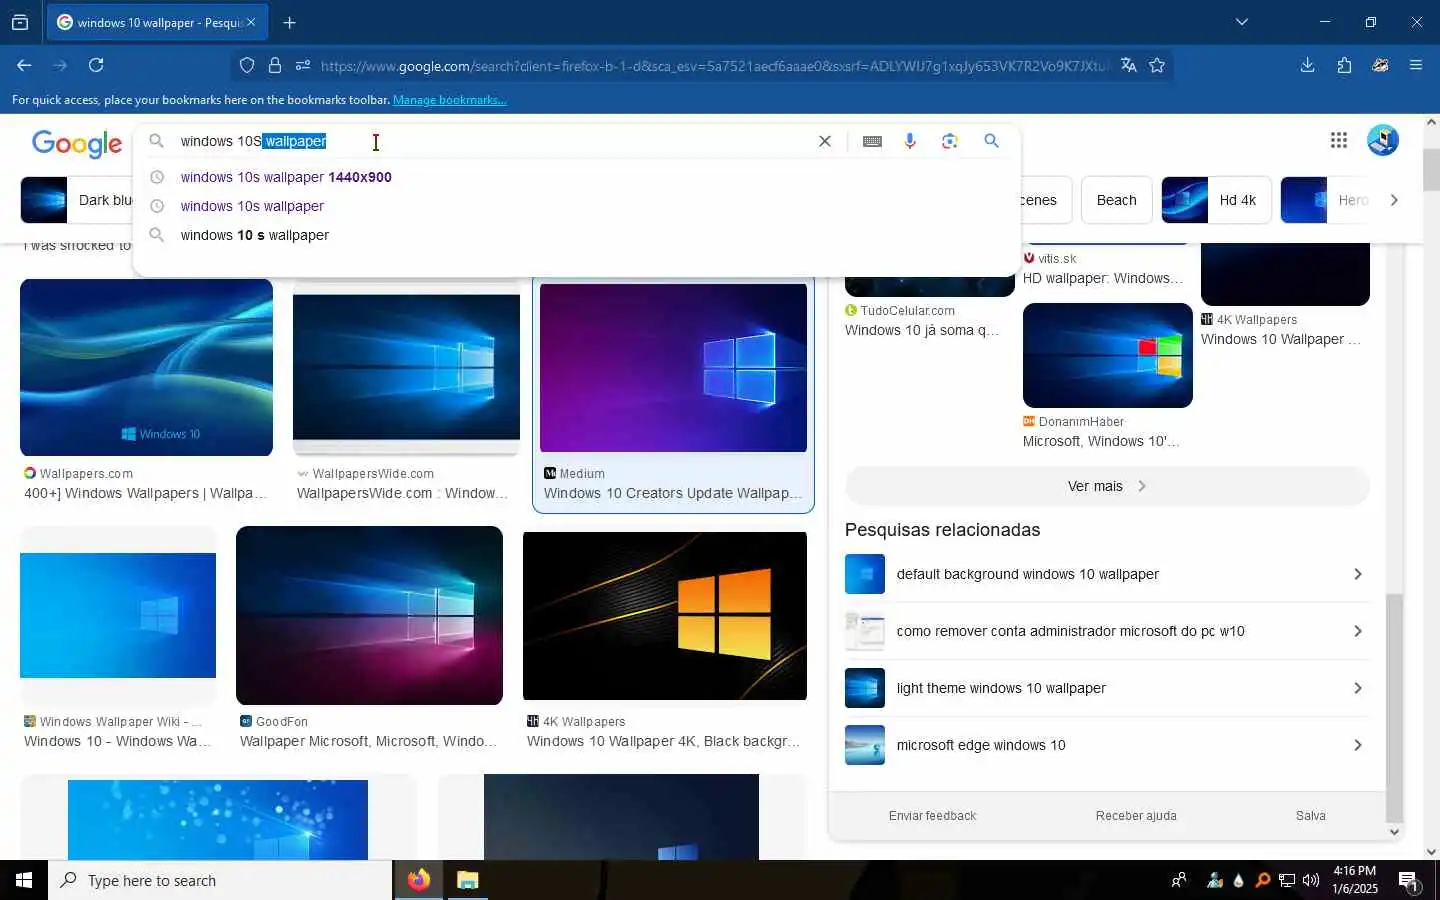The height and width of the screenshot is (900, 1440).
Task: Click the Firefox address bar URL
Action: coord(714,66)
